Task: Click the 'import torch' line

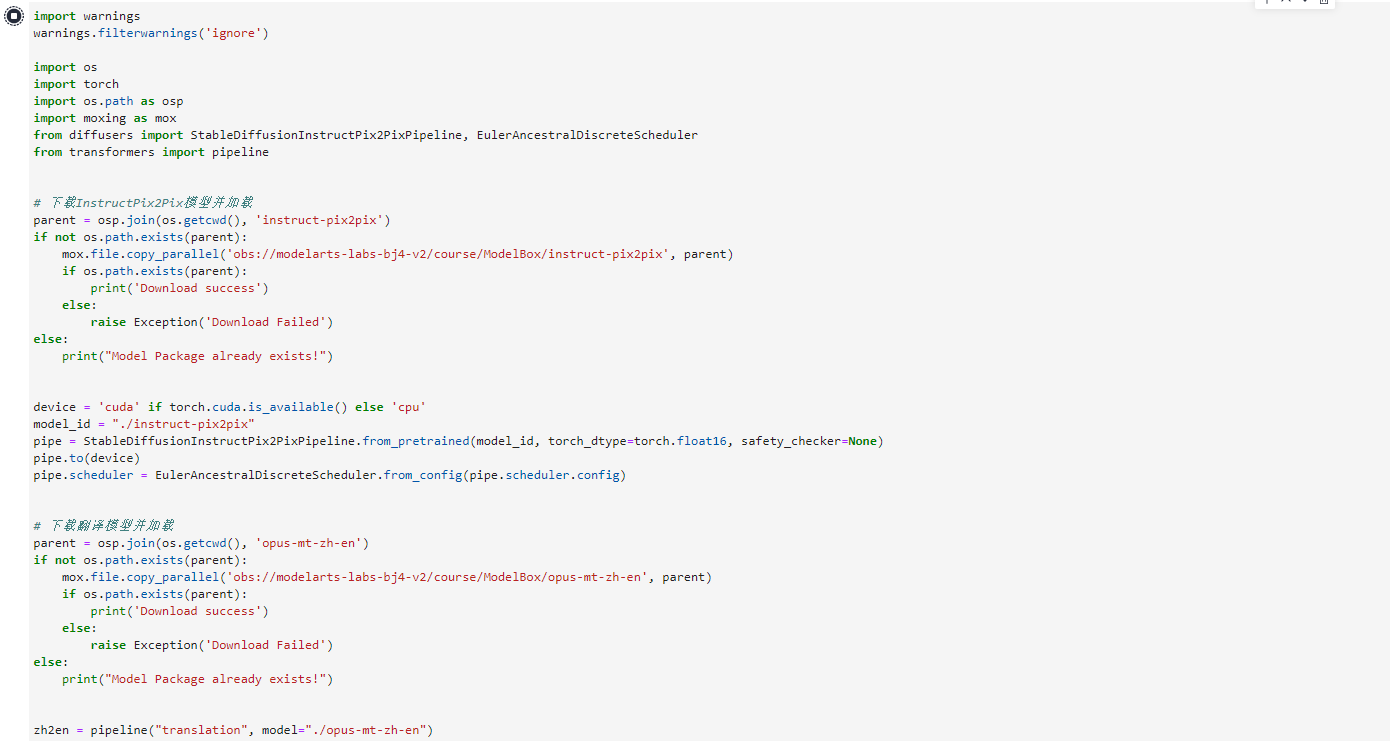Action: (x=76, y=84)
